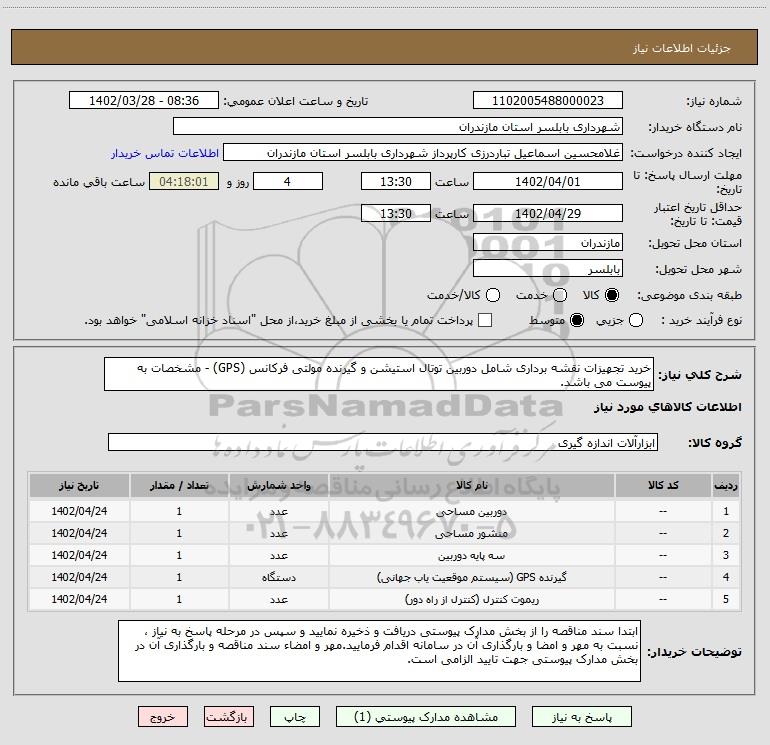770x745 pixels.
Task: Select the کالا/خدمت radio button
Action: (x=493, y=295)
